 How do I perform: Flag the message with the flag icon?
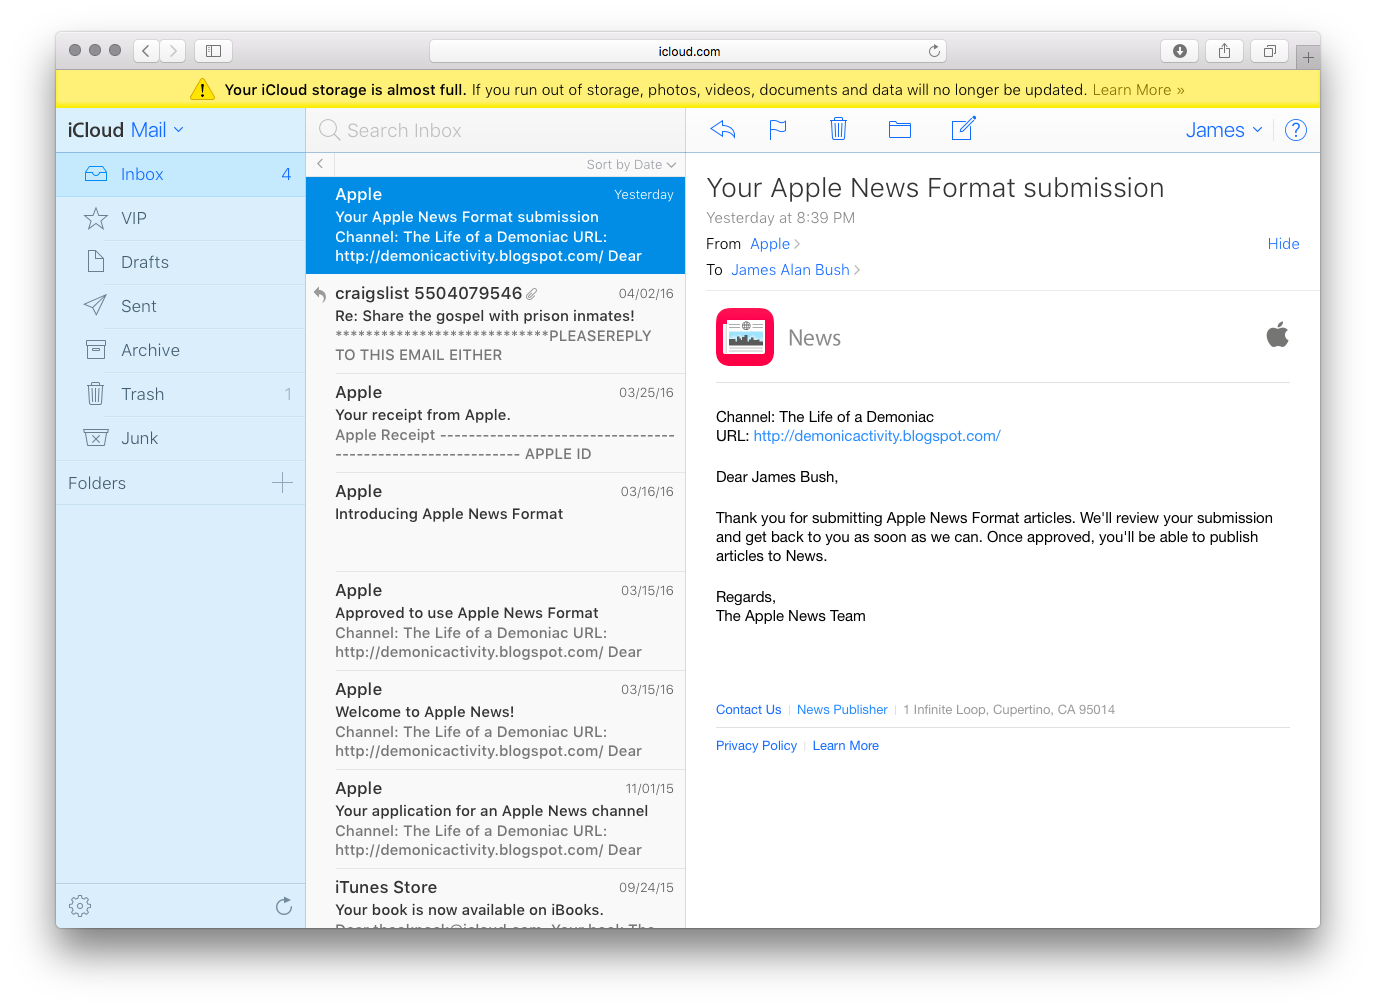click(x=778, y=129)
